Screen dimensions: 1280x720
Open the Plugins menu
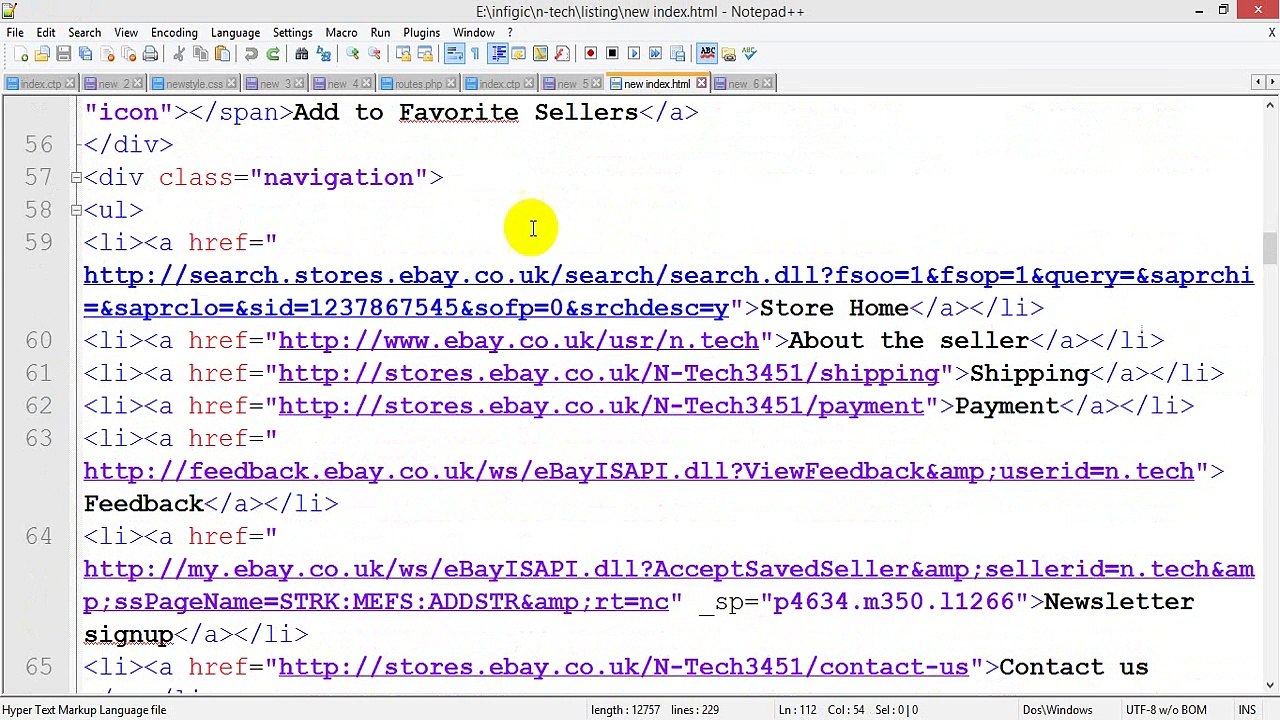[421, 33]
